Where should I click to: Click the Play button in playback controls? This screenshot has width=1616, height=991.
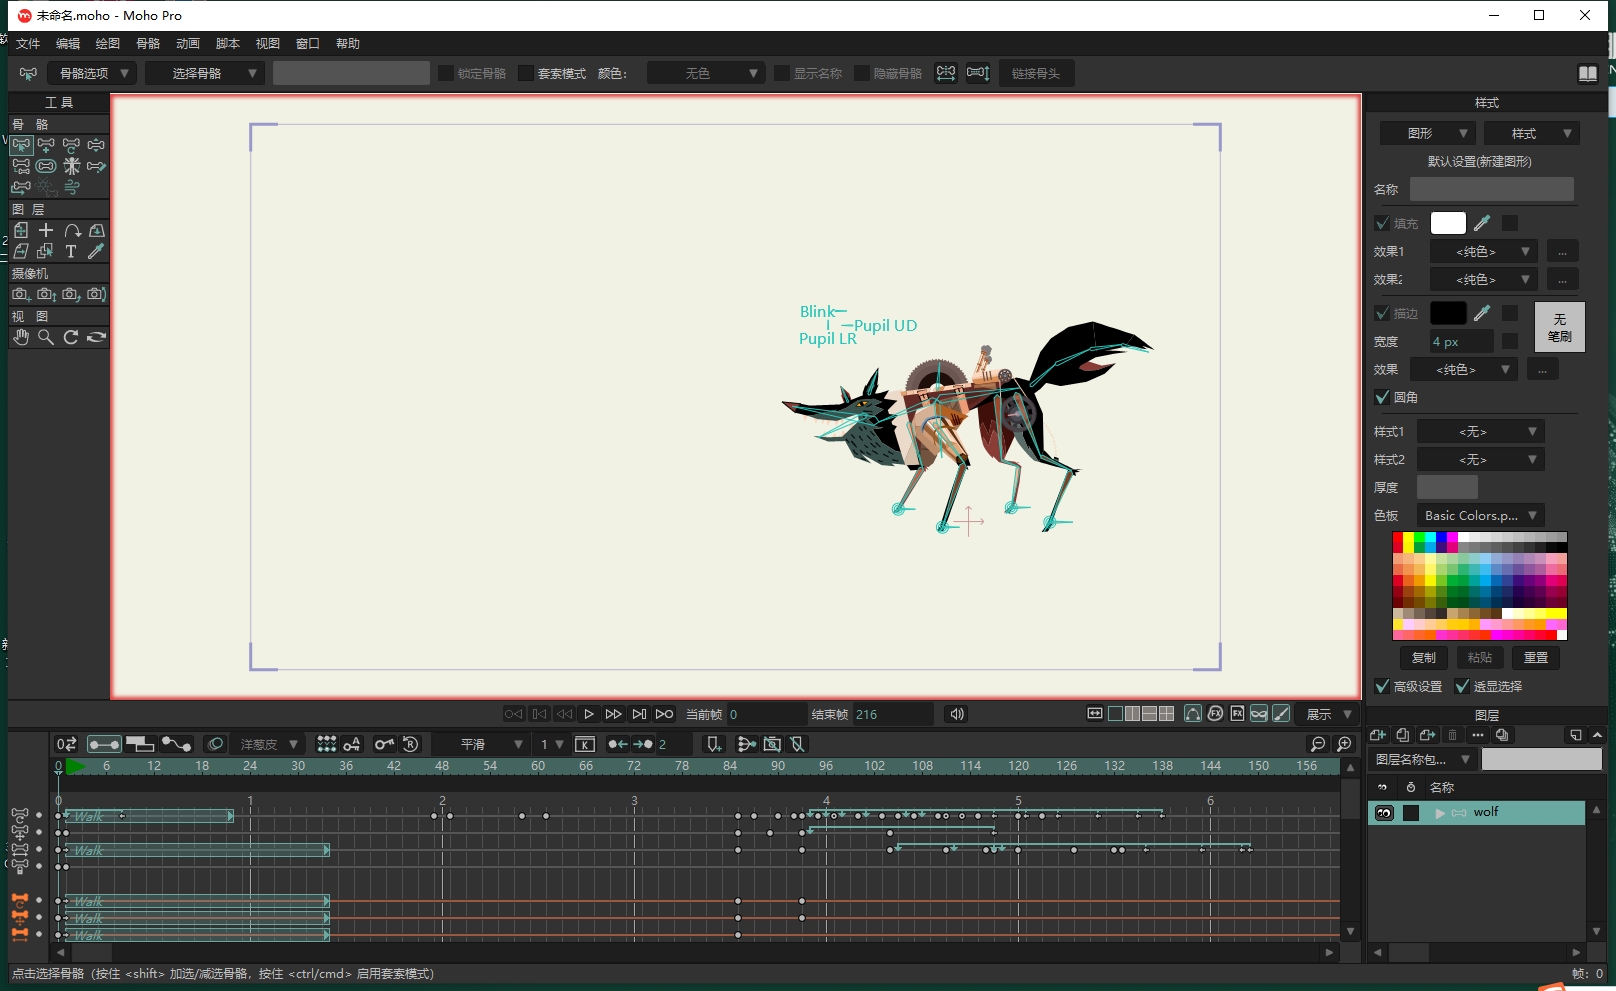pos(589,714)
